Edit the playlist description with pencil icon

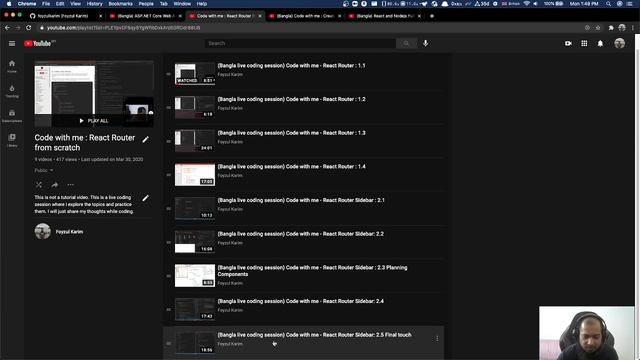(x=145, y=198)
